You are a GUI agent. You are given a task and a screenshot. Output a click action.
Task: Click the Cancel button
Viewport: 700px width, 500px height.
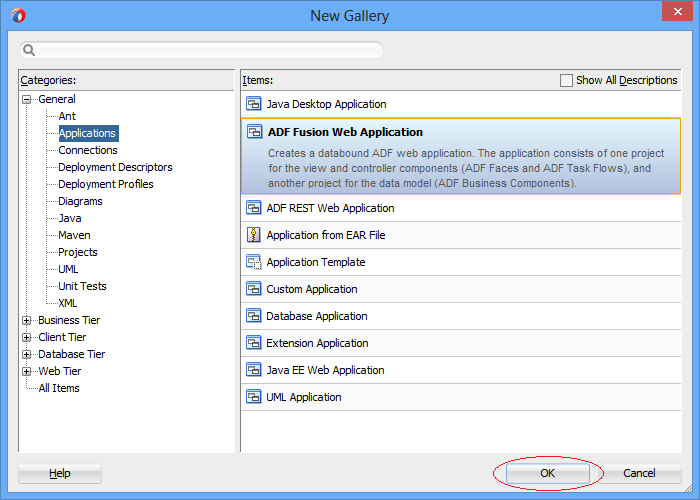(x=639, y=473)
